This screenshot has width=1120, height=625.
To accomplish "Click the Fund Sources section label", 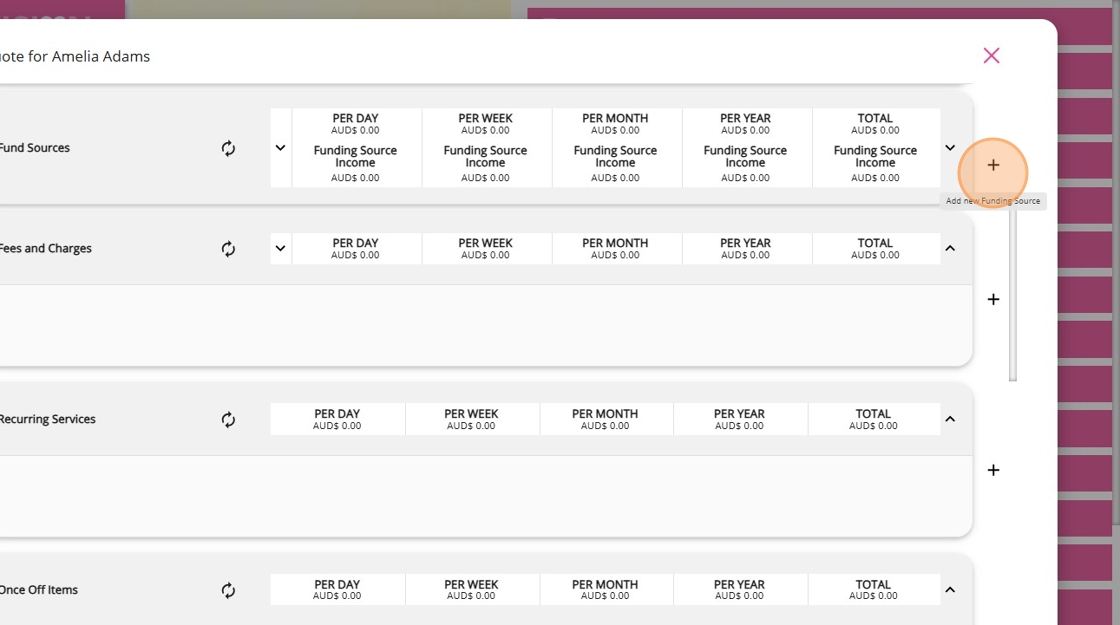I will [x=35, y=148].
